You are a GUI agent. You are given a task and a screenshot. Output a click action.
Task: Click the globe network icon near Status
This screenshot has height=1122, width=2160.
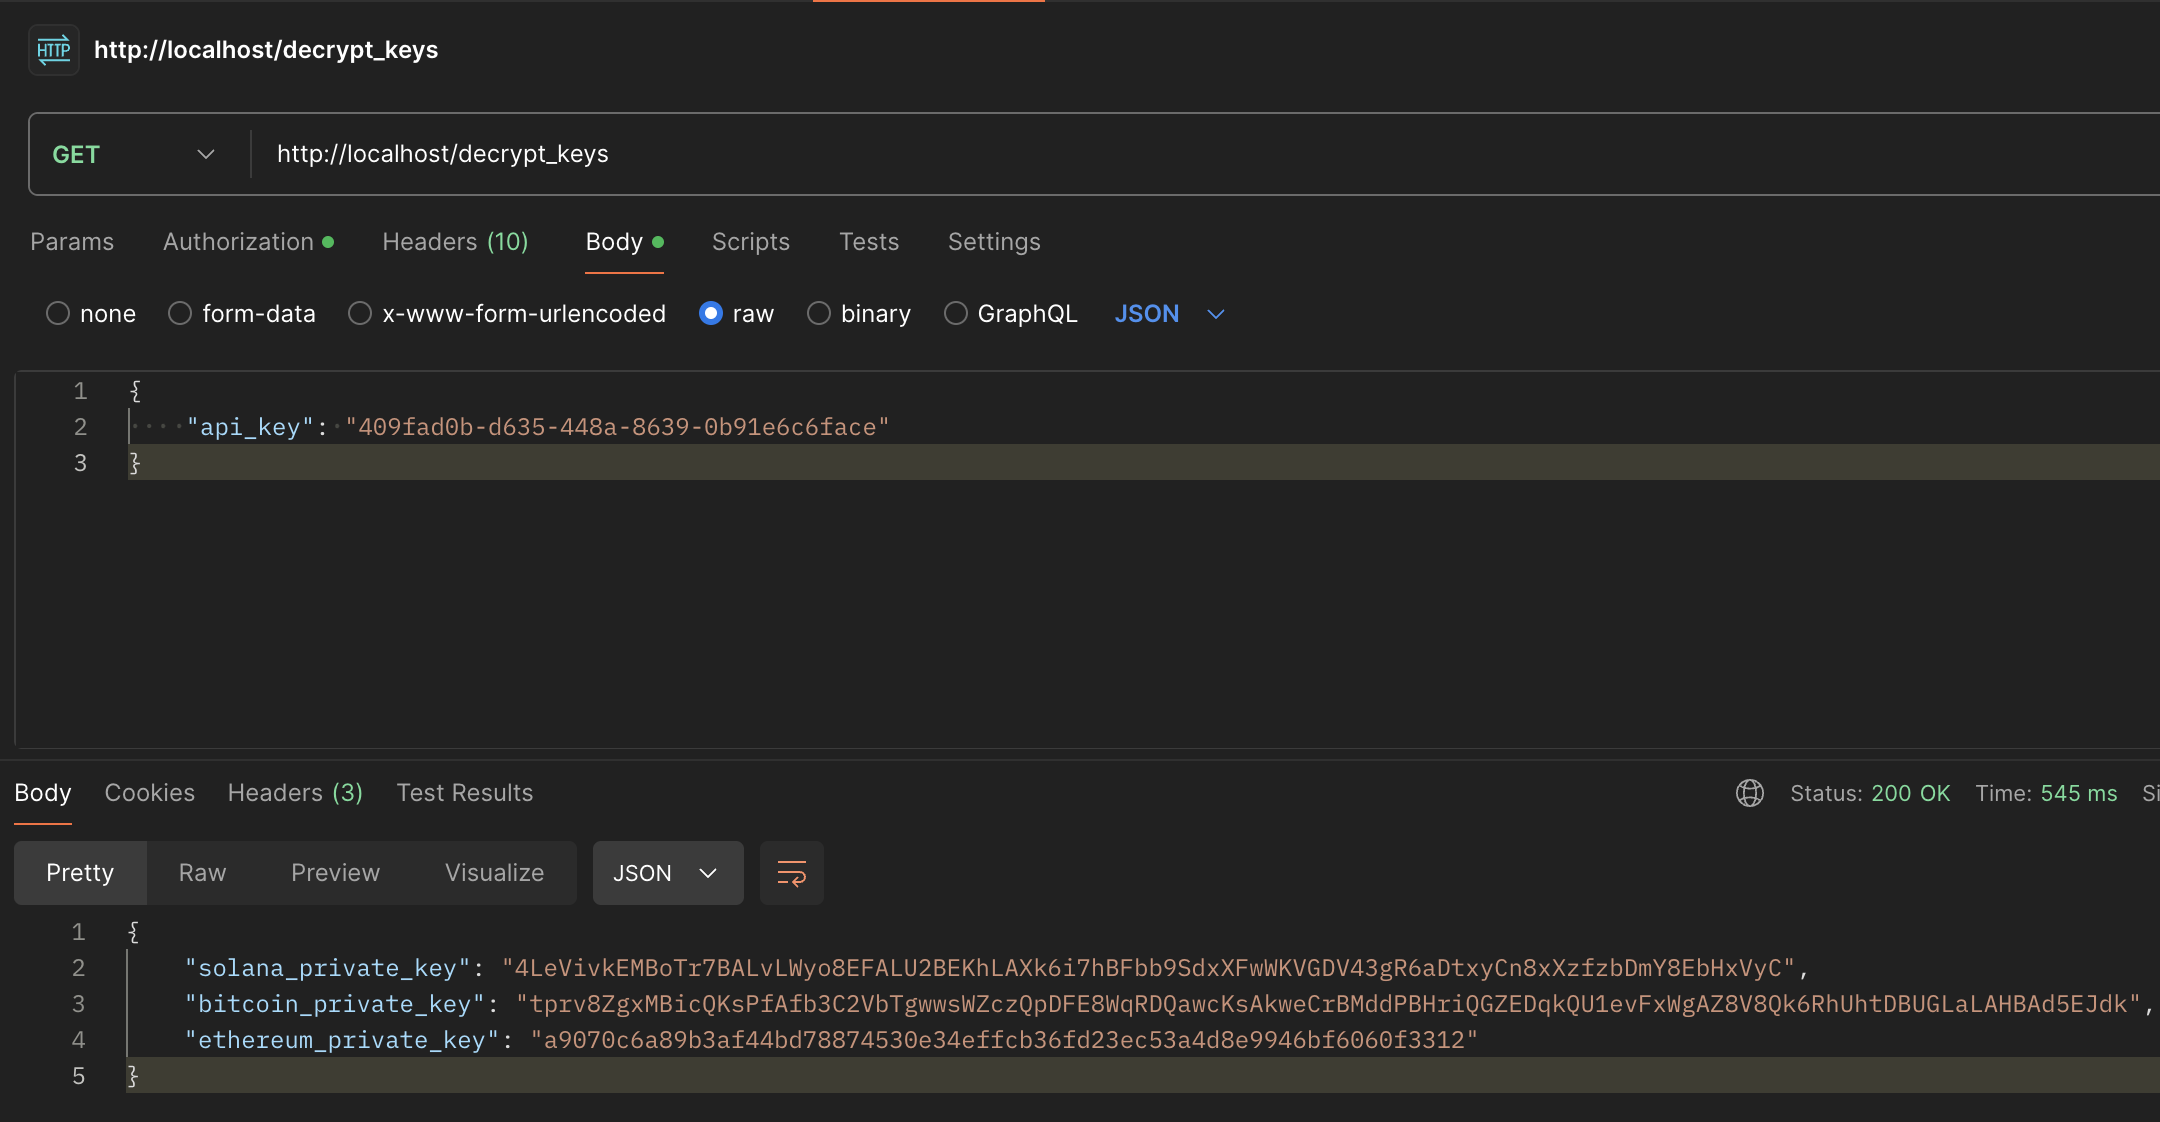[x=1750, y=793]
